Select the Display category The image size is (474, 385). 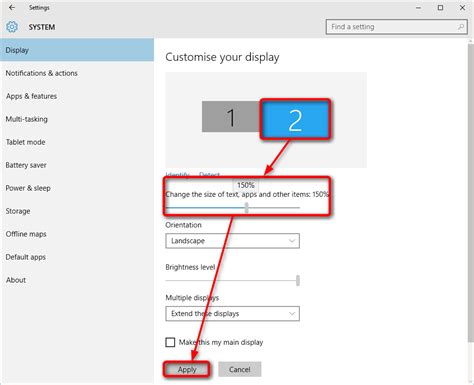pyautogui.click(x=77, y=50)
